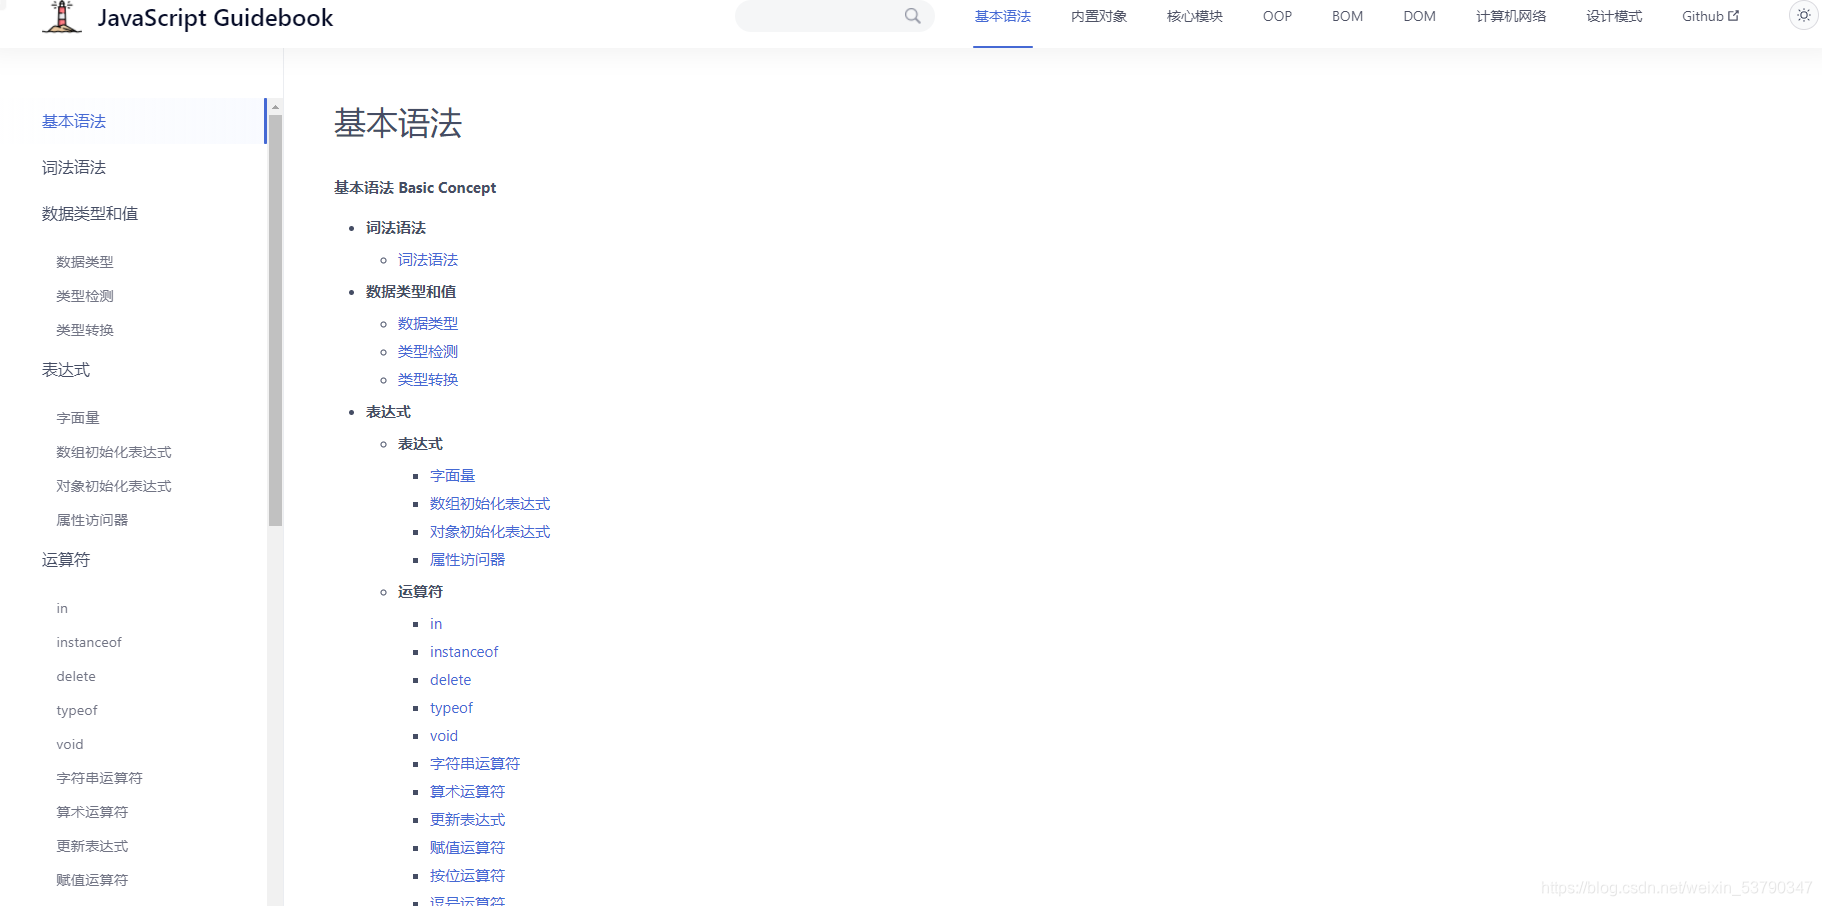Follow the 属性访问器 content link

tap(468, 559)
